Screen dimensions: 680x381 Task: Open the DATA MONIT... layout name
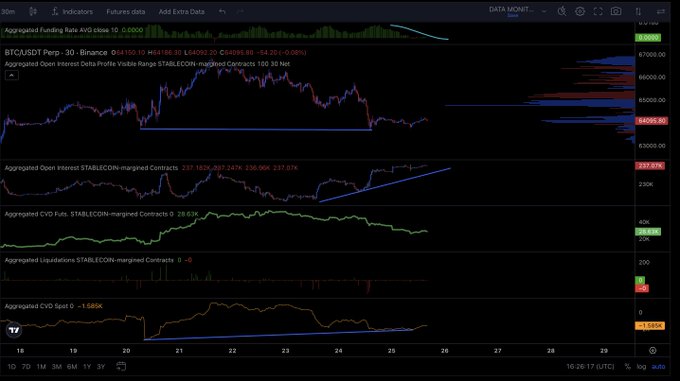click(511, 10)
